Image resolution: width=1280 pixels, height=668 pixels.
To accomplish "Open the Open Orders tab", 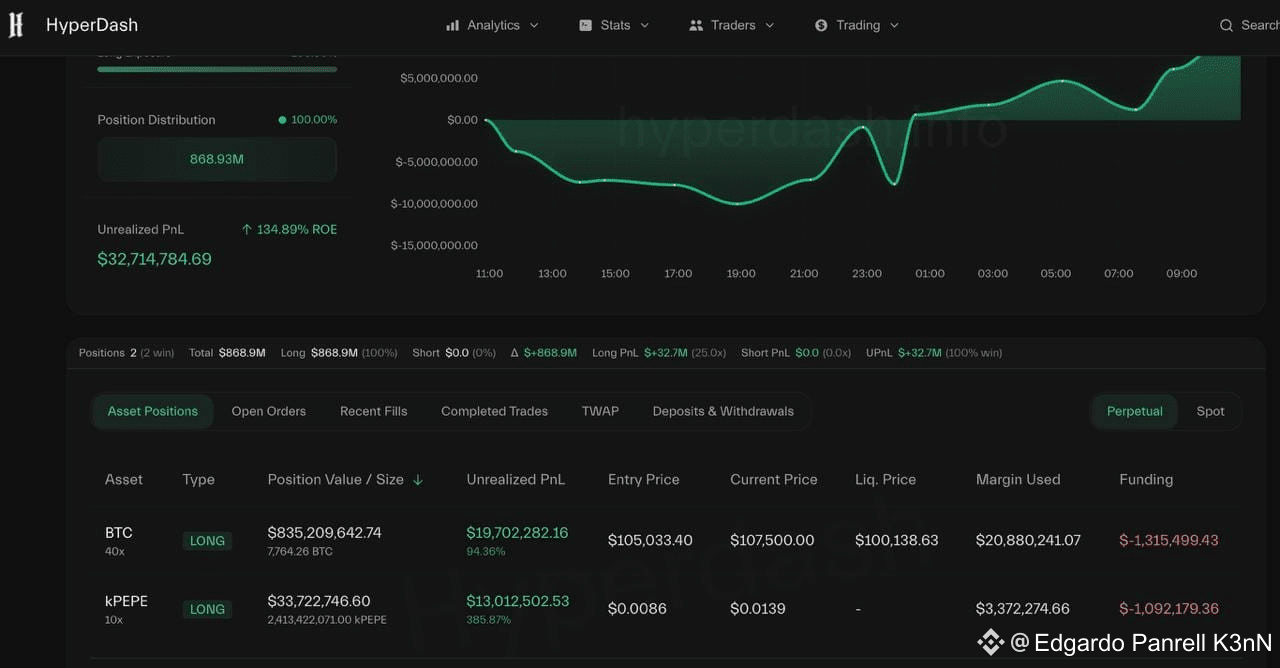I will (x=268, y=410).
